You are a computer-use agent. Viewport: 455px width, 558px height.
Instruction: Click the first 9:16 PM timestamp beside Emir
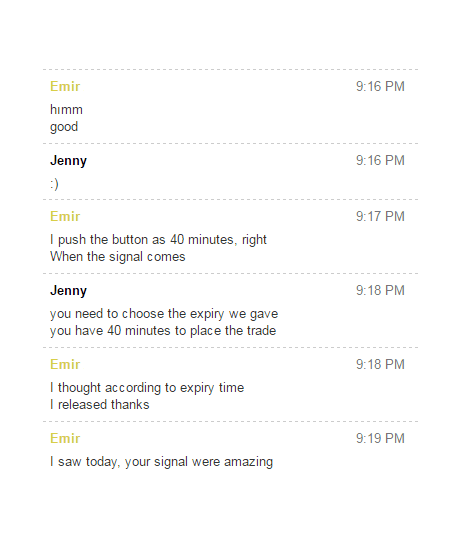pos(380,86)
